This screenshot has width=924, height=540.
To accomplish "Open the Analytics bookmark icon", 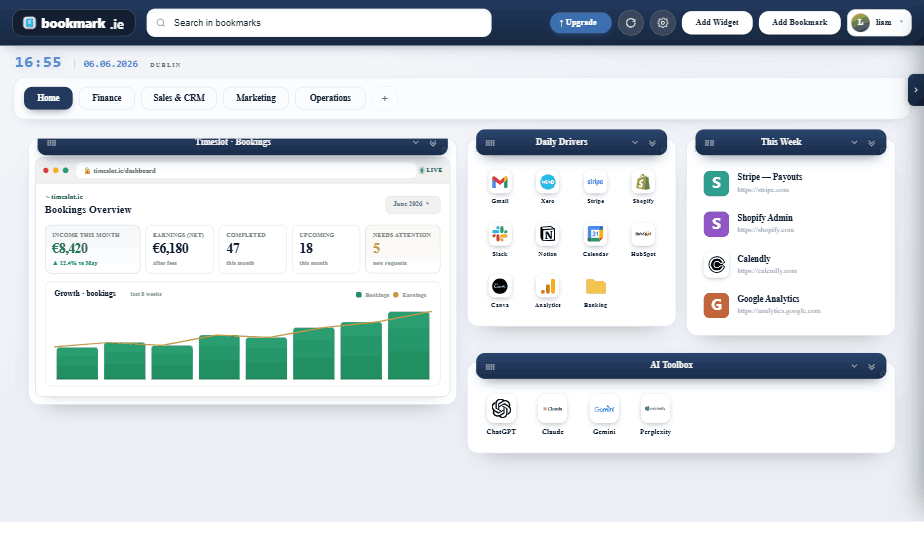I will 547,286.
